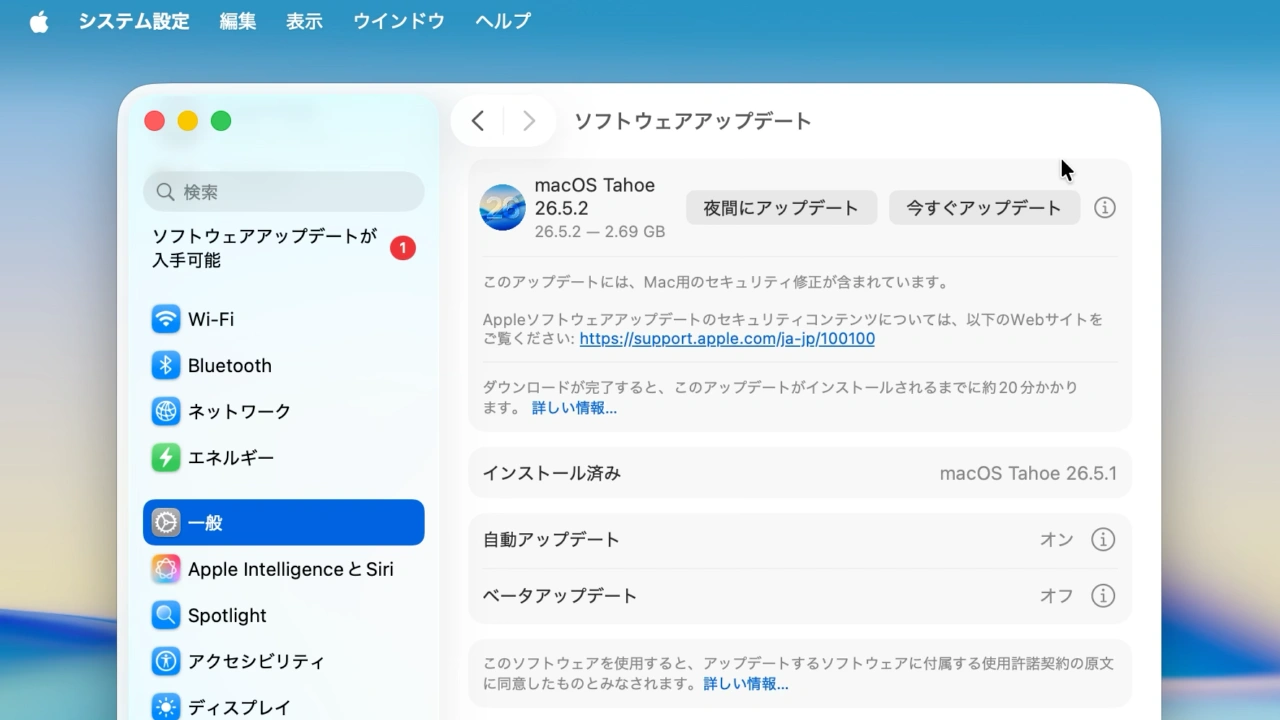Open the support.apple.com/ja-jp/100100 link
The width and height of the screenshot is (1280, 720).
click(727, 339)
